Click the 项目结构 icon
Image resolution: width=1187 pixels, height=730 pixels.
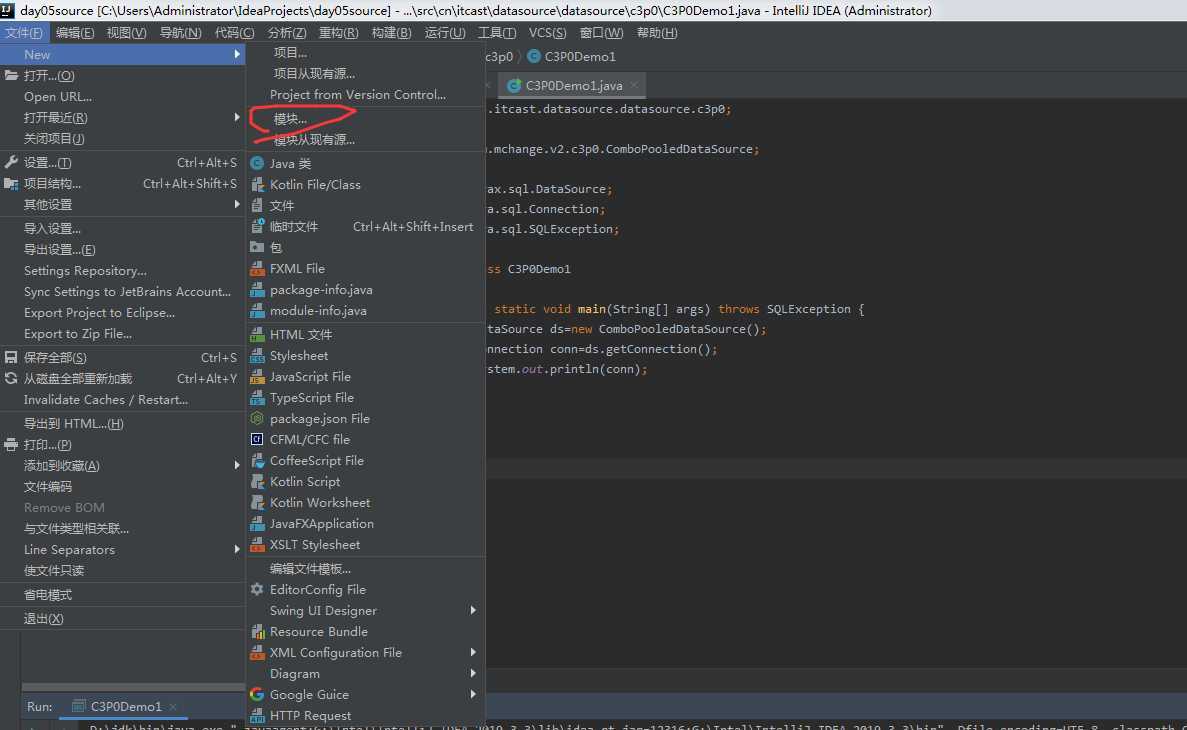11,184
